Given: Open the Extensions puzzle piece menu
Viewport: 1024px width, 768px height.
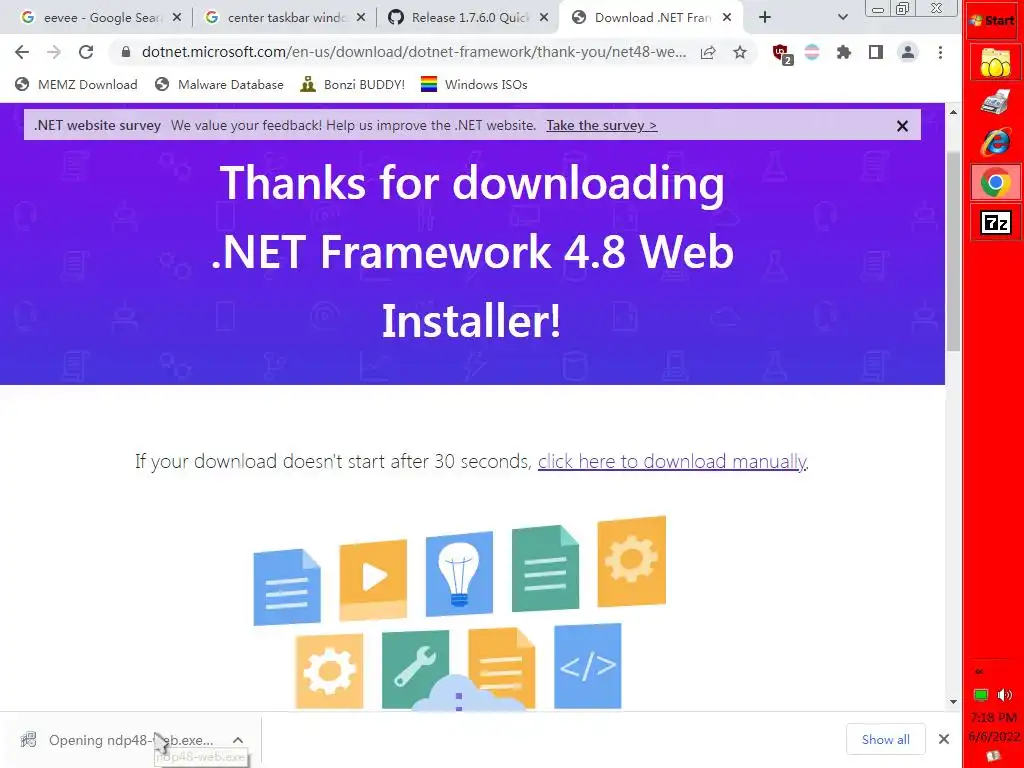Looking at the screenshot, I should point(844,52).
